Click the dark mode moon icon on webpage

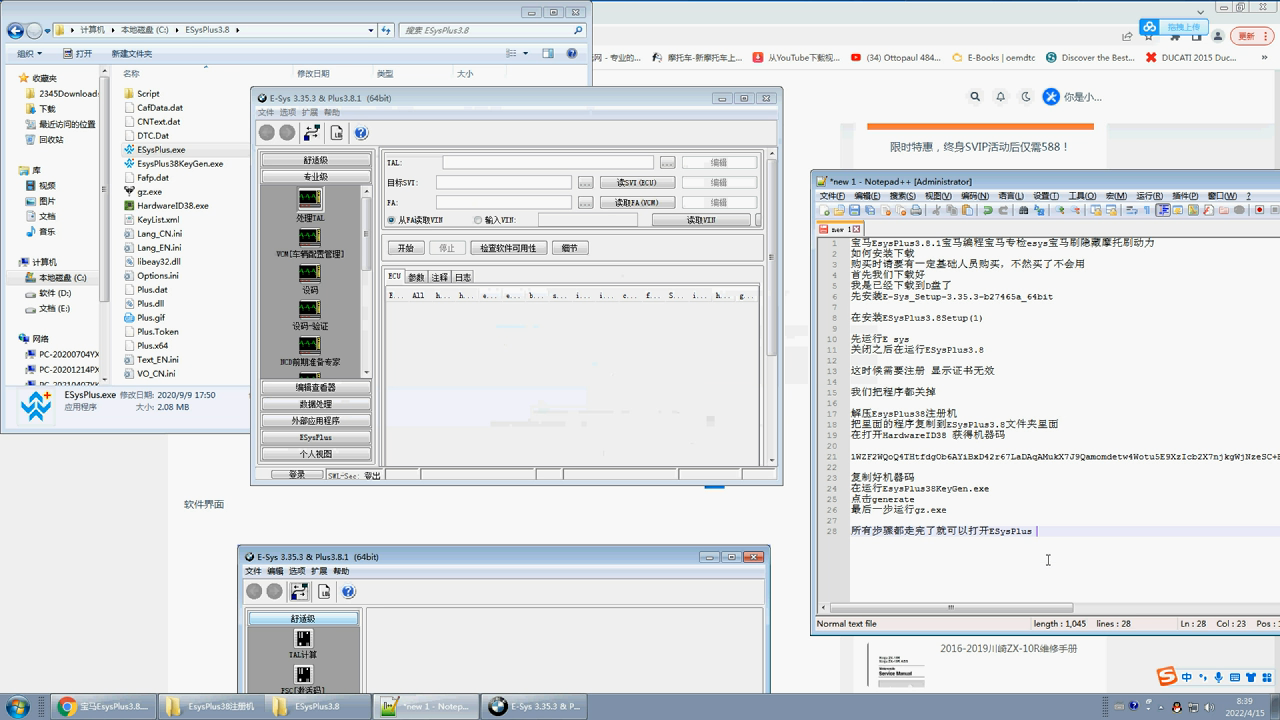coord(1025,97)
